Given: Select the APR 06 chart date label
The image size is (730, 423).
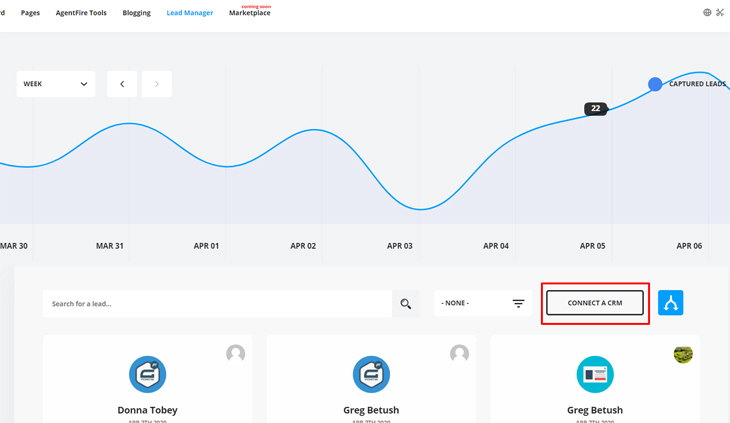Looking at the screenshot, I should [689, 246].
